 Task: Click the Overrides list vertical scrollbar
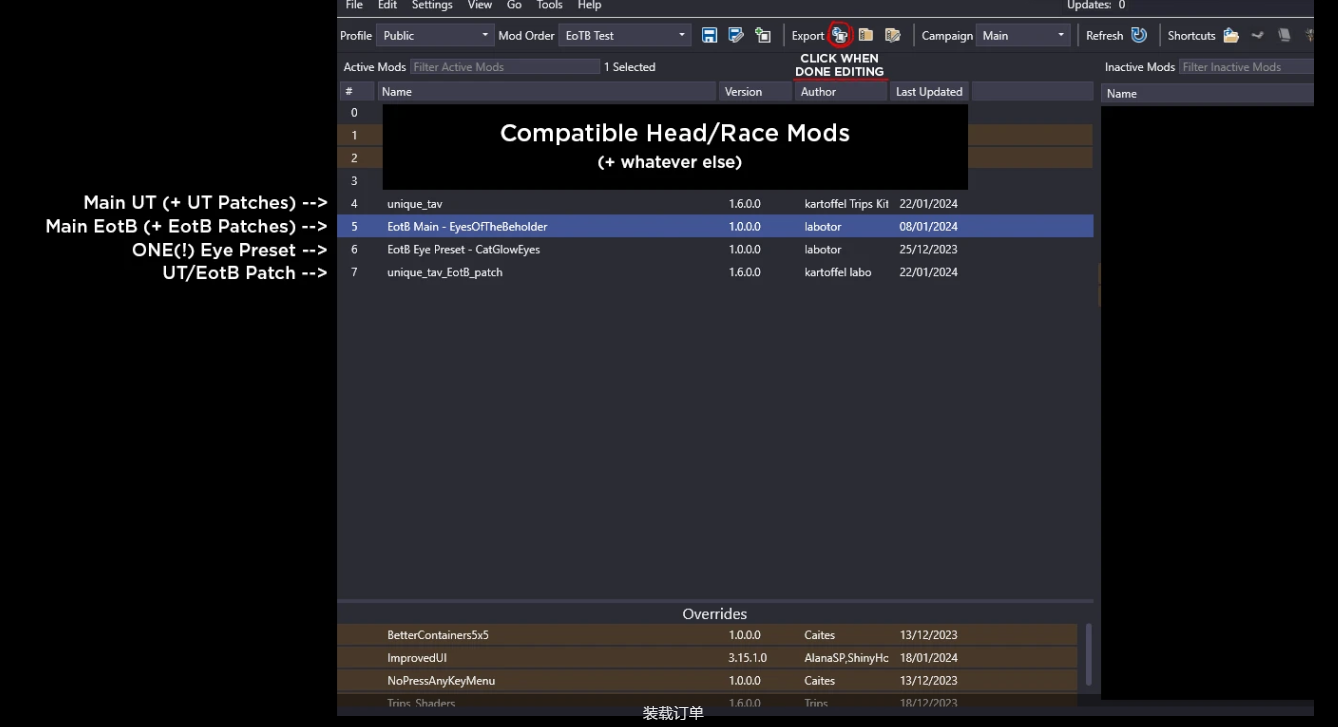click(x=1088, y=655)
